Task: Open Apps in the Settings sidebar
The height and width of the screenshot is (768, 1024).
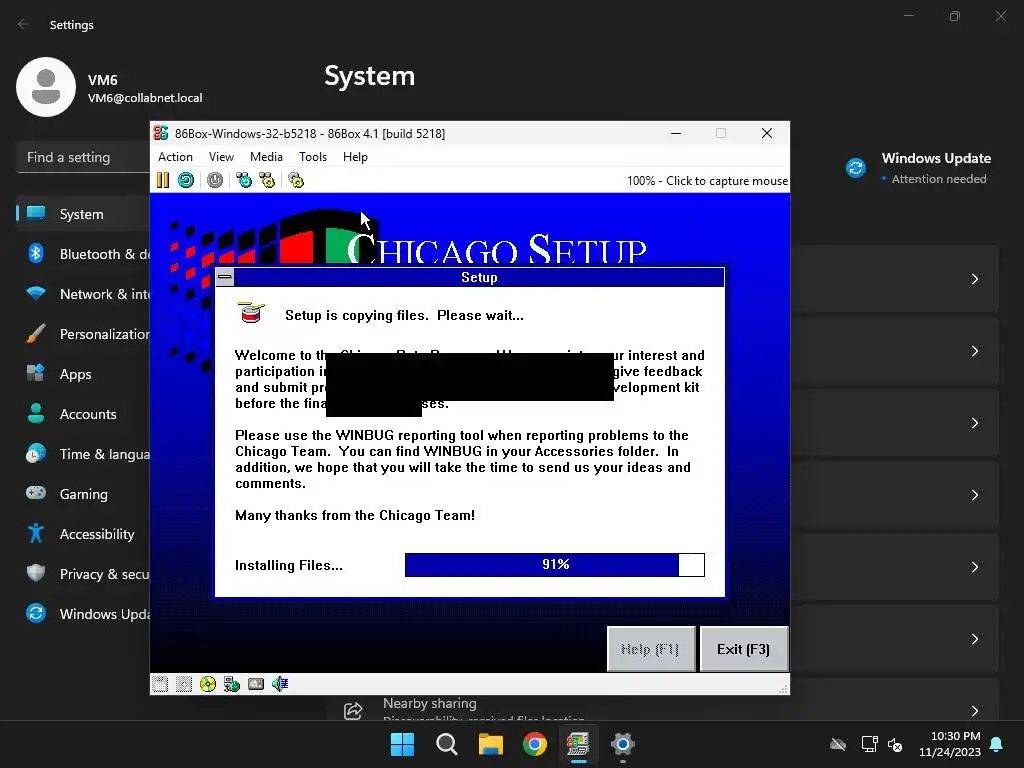Action: [83, 374]
